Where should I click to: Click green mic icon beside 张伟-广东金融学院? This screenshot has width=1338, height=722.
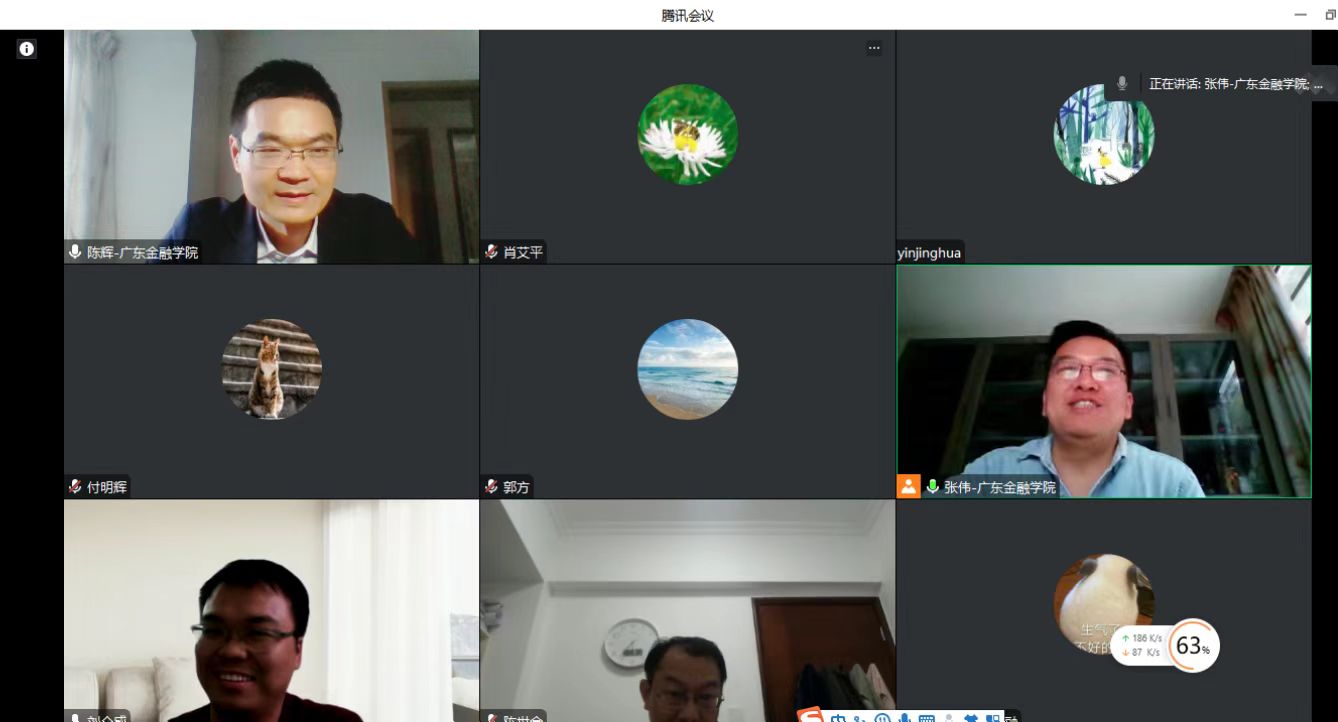pos(932,487)
